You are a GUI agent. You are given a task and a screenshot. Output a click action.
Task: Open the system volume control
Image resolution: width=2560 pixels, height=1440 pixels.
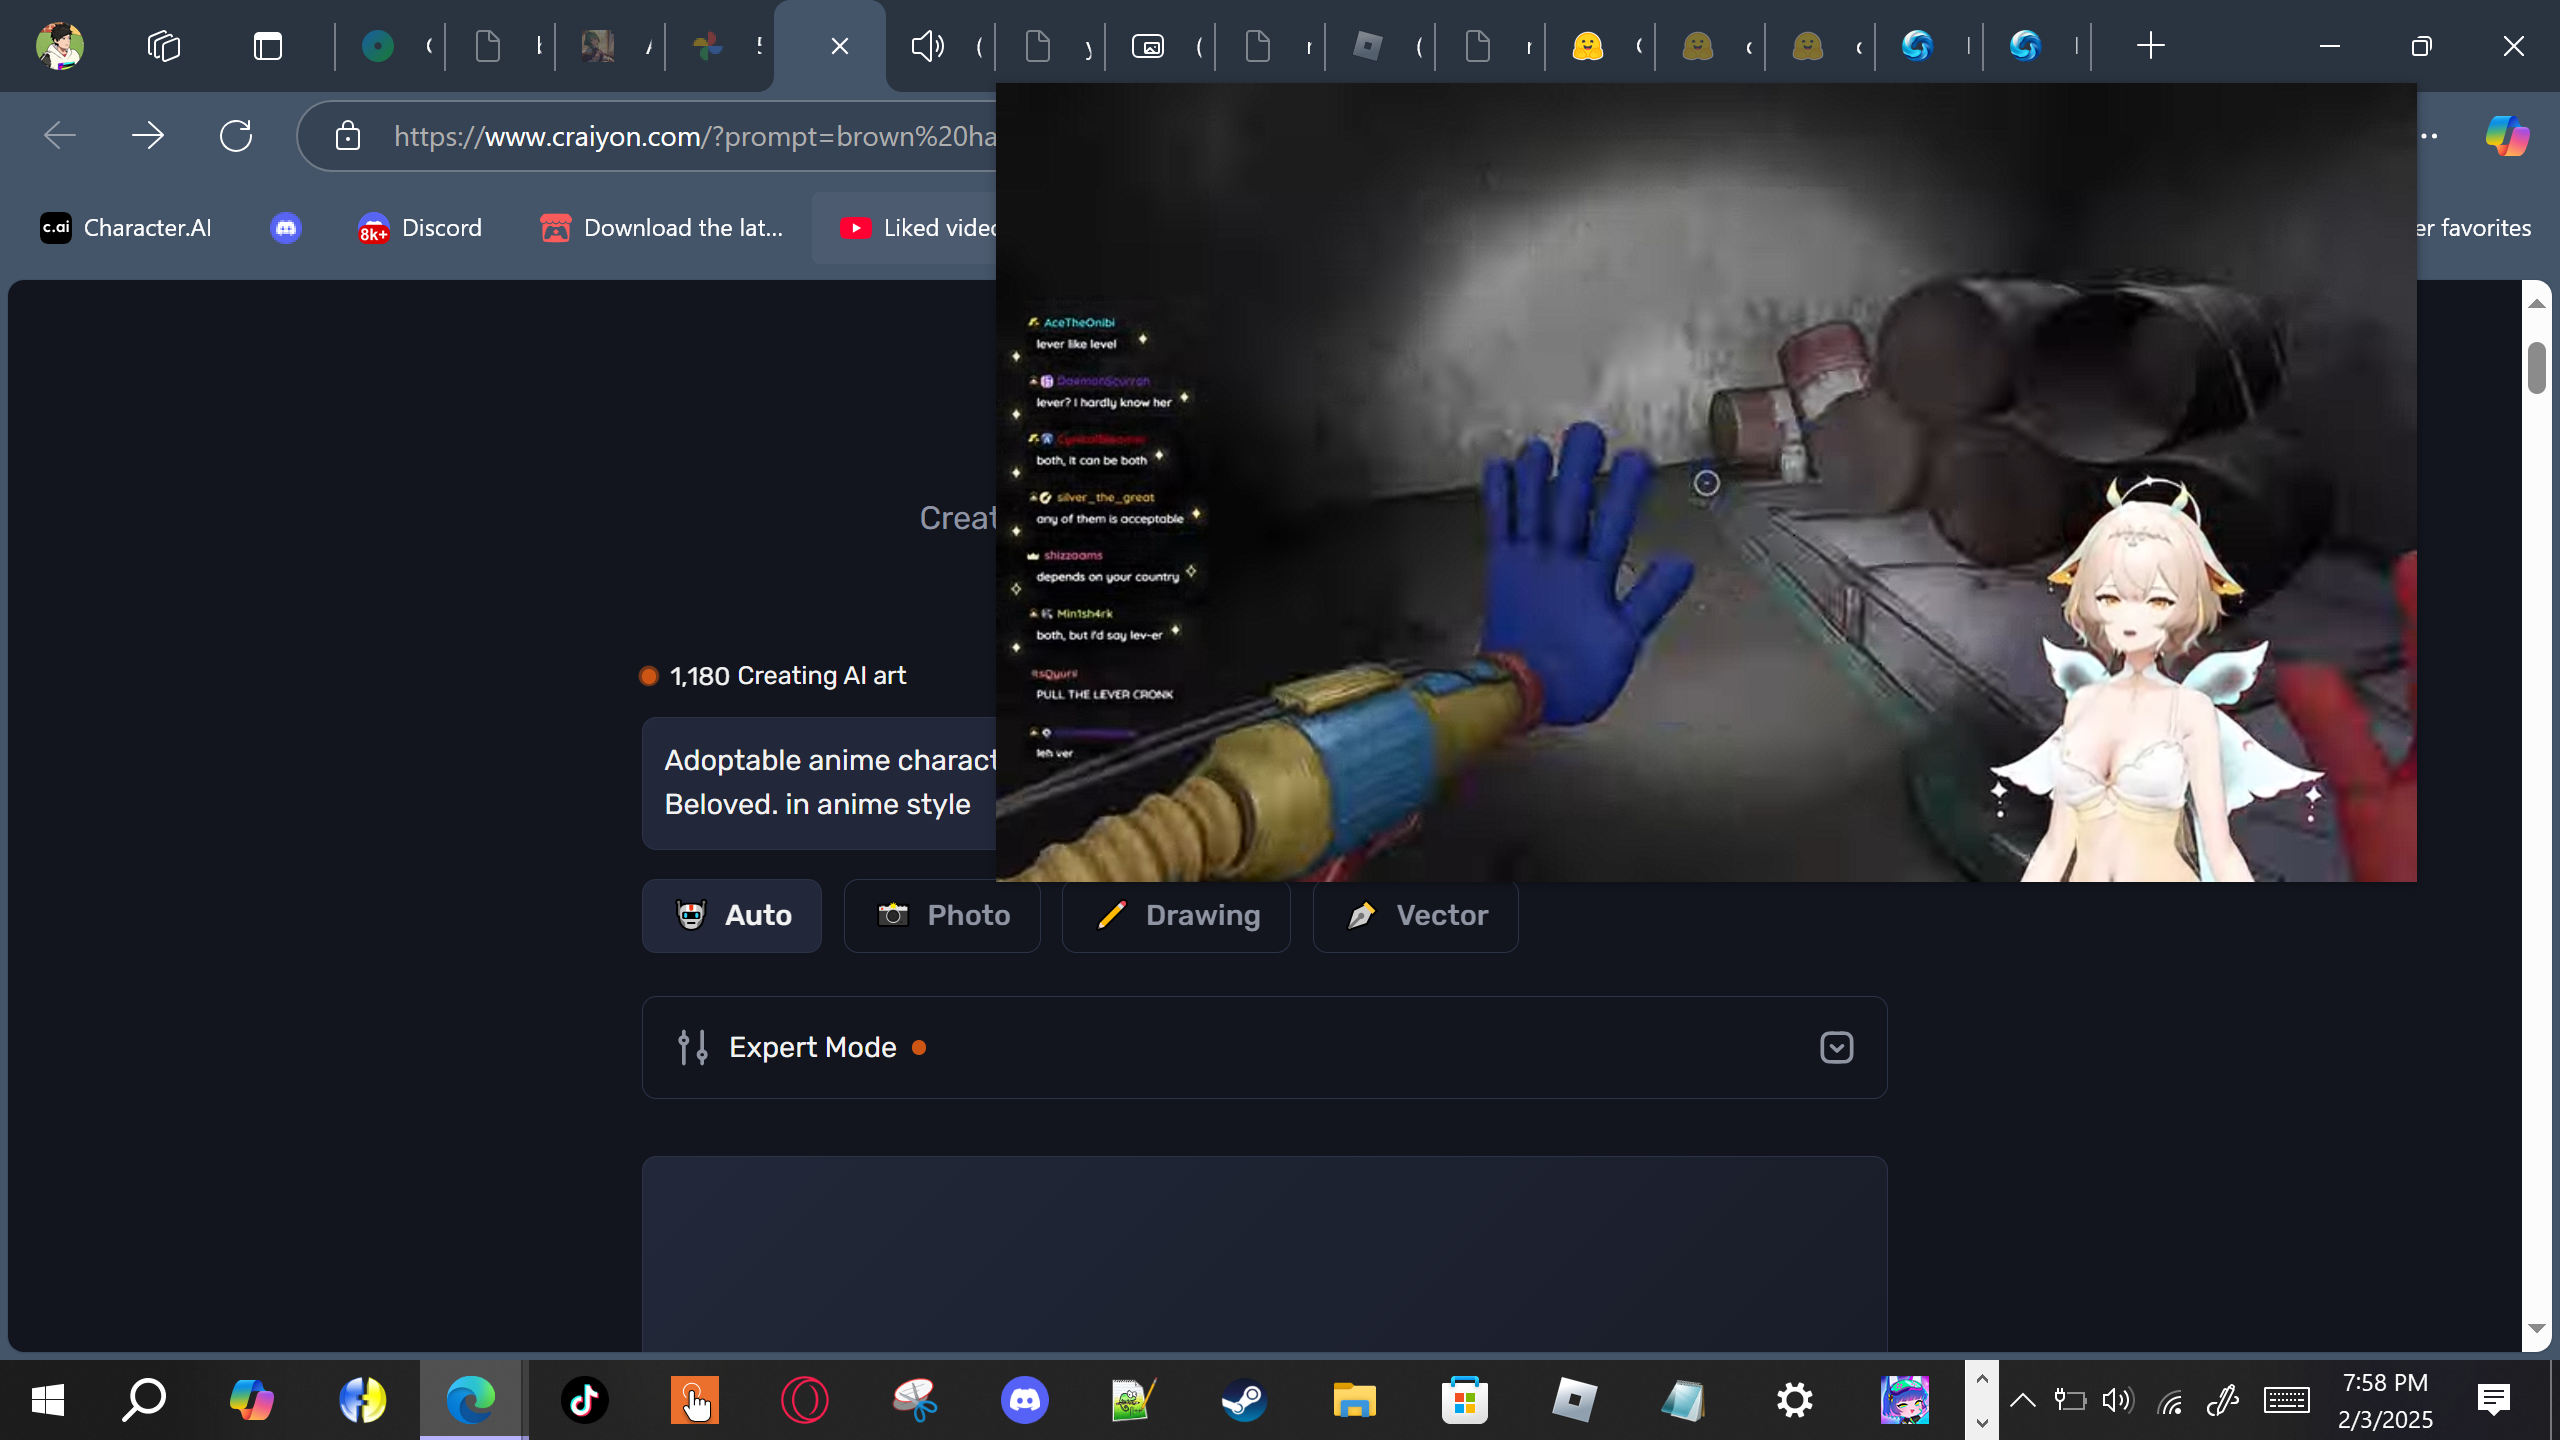2118,1400
